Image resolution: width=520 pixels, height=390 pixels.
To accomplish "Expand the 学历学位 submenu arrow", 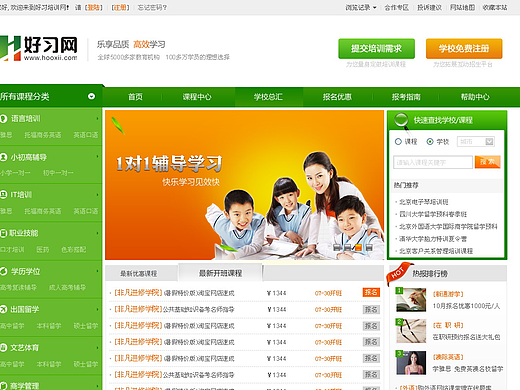I will [x=97, y=271].
